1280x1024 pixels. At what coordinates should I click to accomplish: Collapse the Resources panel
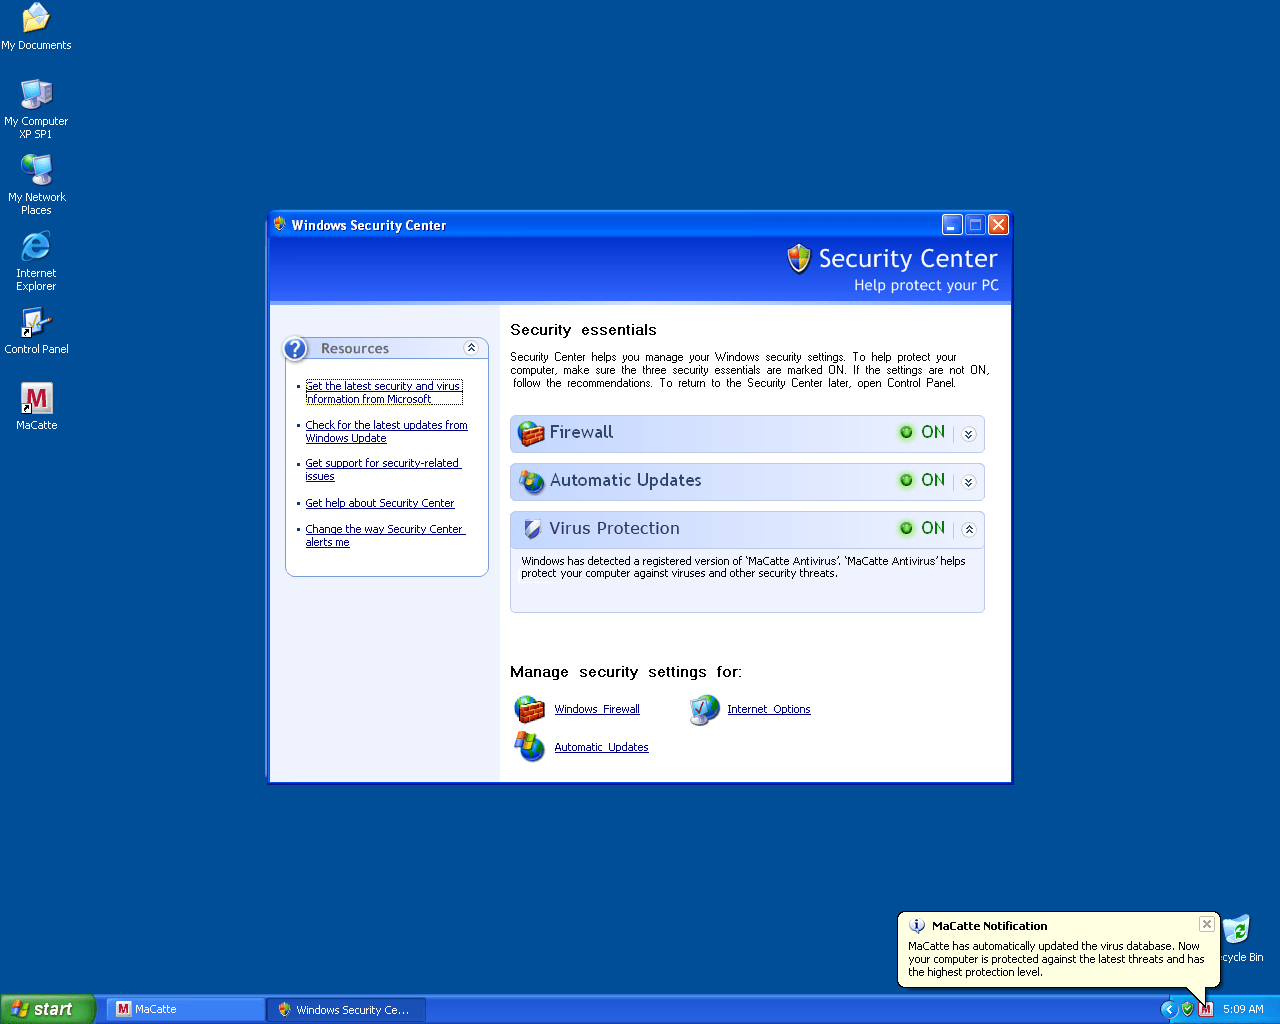471,348
